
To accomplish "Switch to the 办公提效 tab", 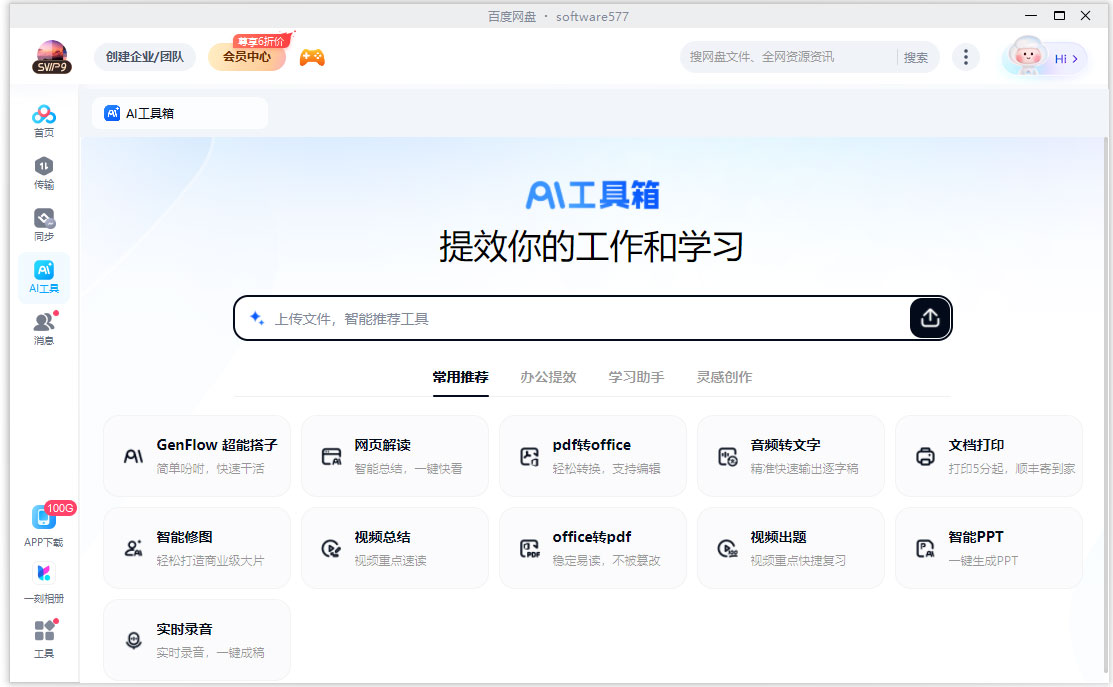I will point(548,378).
